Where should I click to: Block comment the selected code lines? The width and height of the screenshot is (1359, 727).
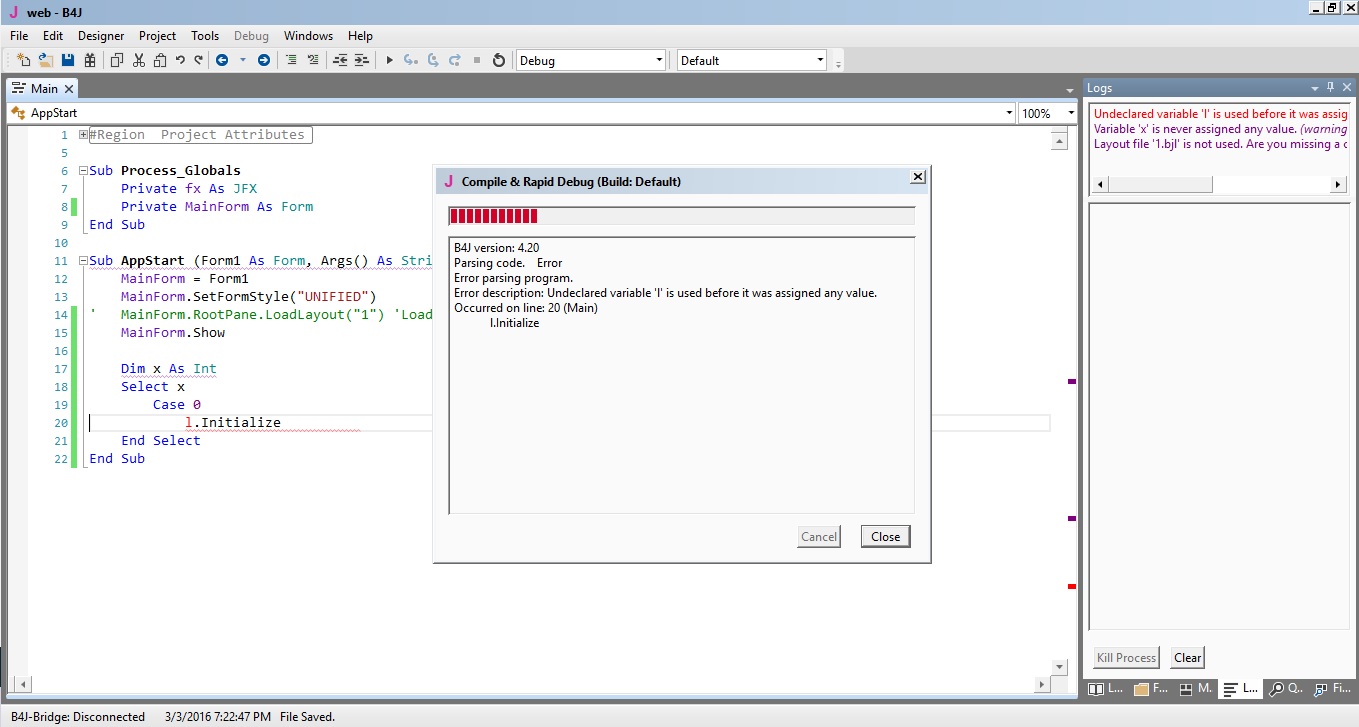pos(291,60)
